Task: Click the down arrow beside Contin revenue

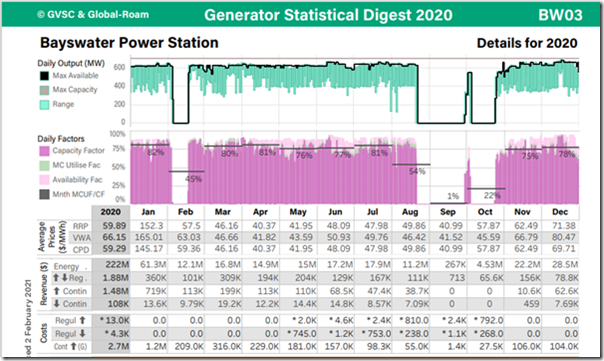Action: tap(56, 304)
